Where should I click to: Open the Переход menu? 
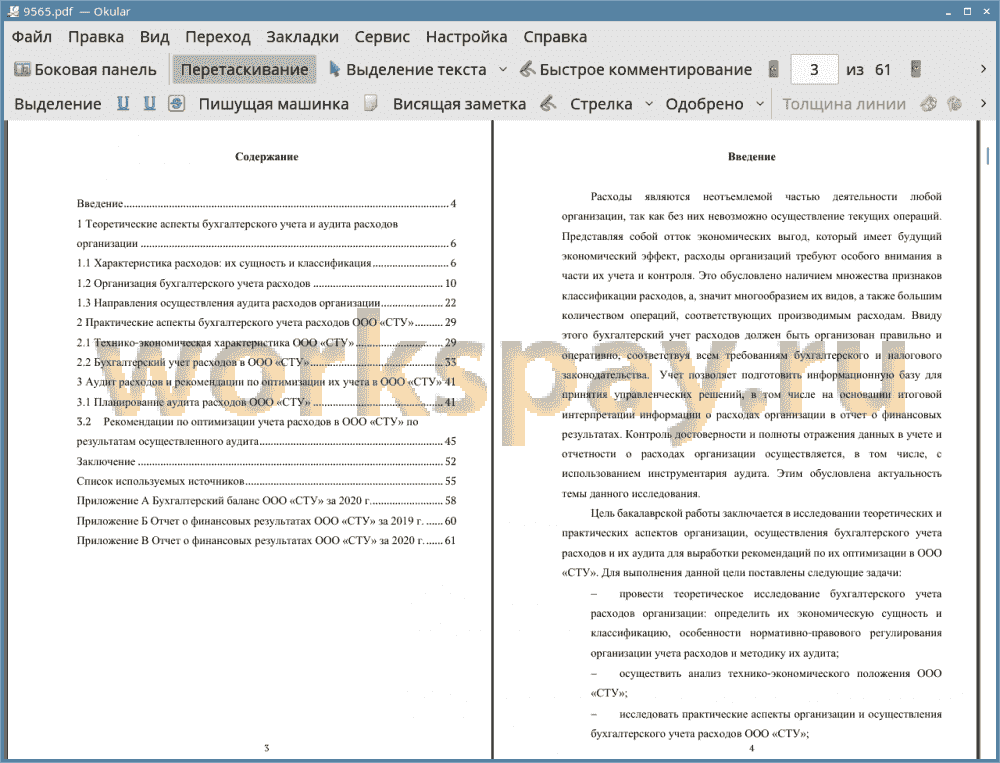click(217, 37)
